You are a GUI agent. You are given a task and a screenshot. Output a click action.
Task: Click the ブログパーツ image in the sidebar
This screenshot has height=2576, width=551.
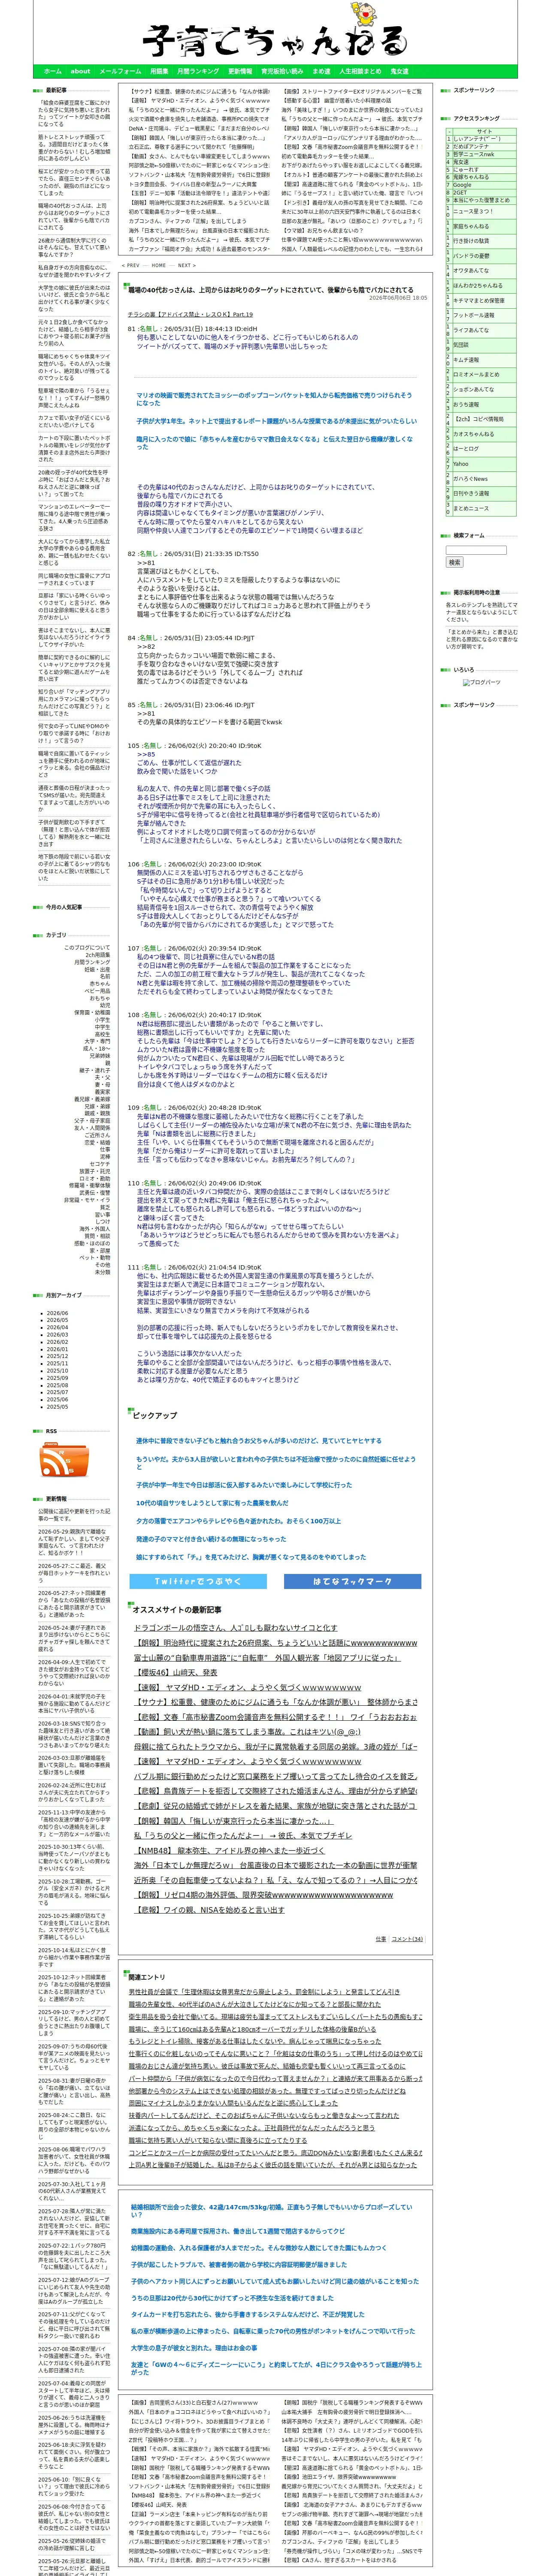tap(482, 682)
